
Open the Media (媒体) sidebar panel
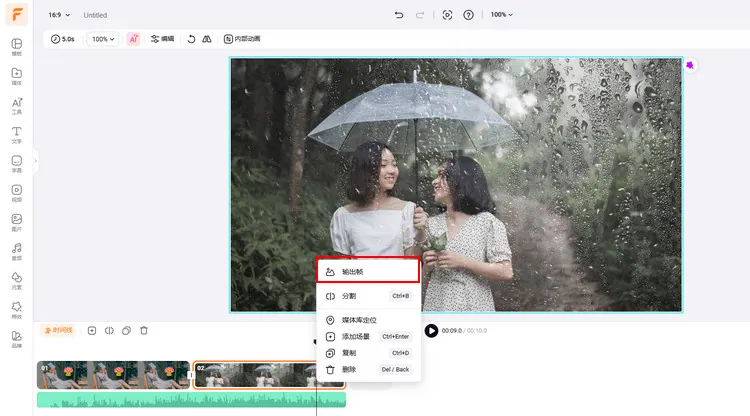(16, 76)
